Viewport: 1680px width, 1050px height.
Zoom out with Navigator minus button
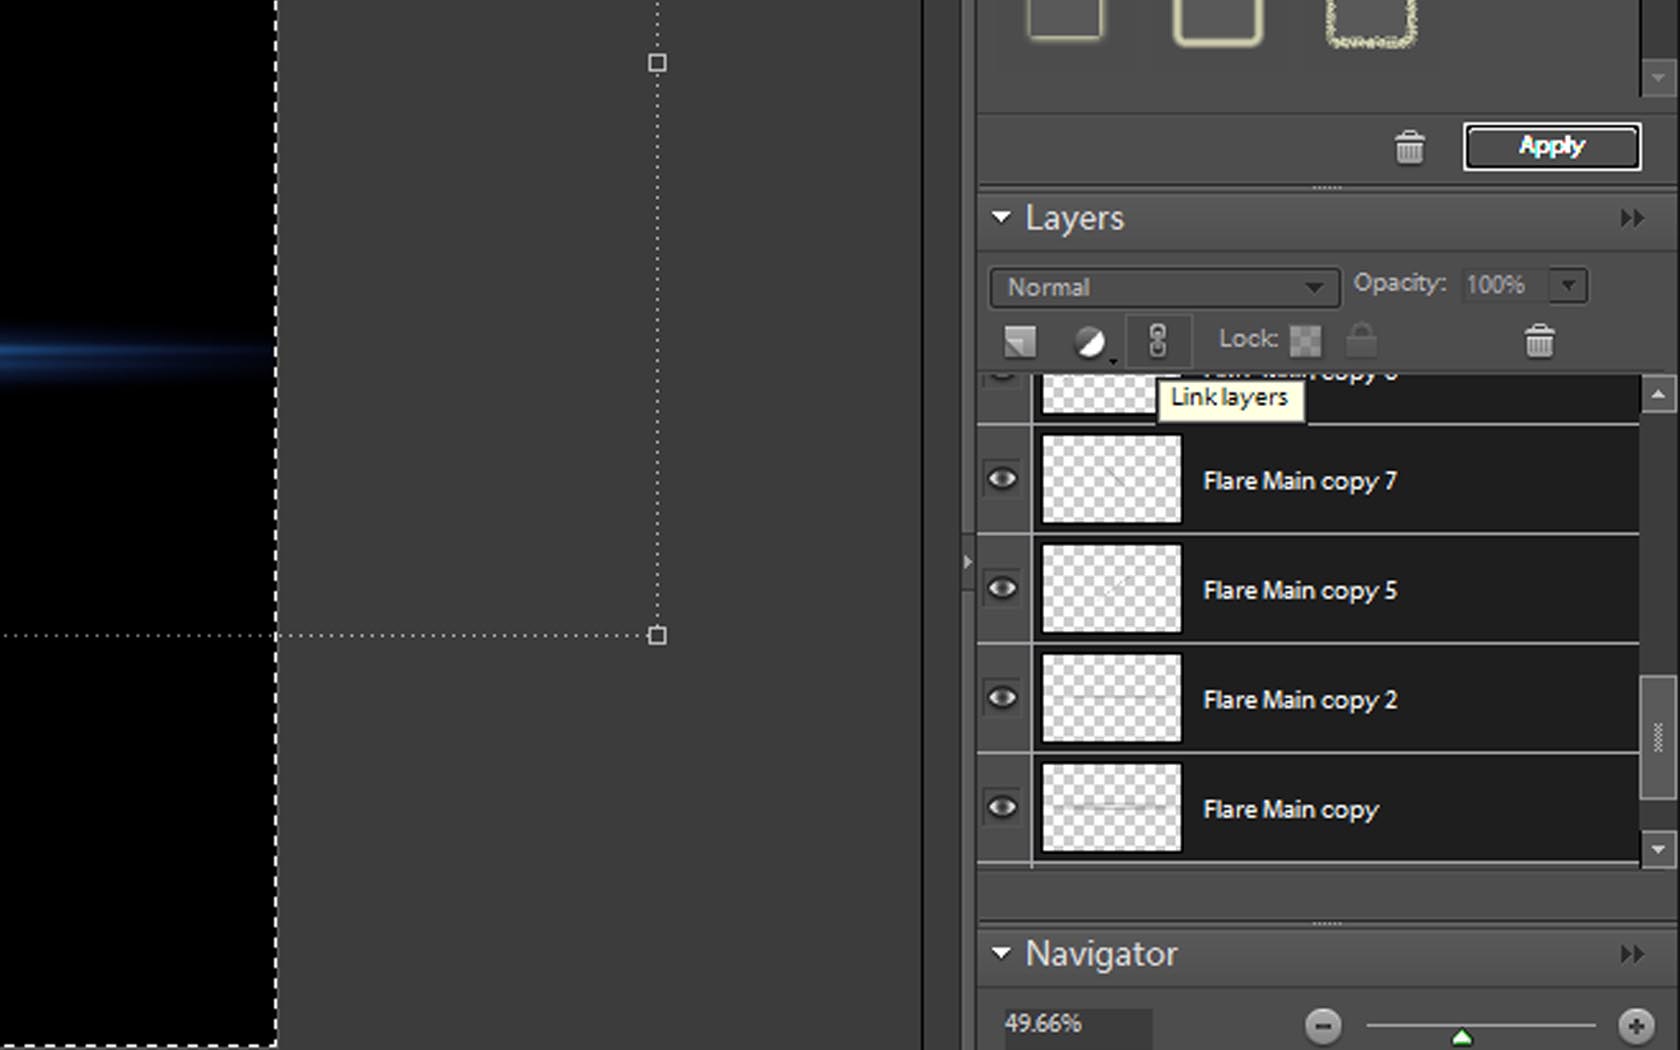(1323, 1025)
